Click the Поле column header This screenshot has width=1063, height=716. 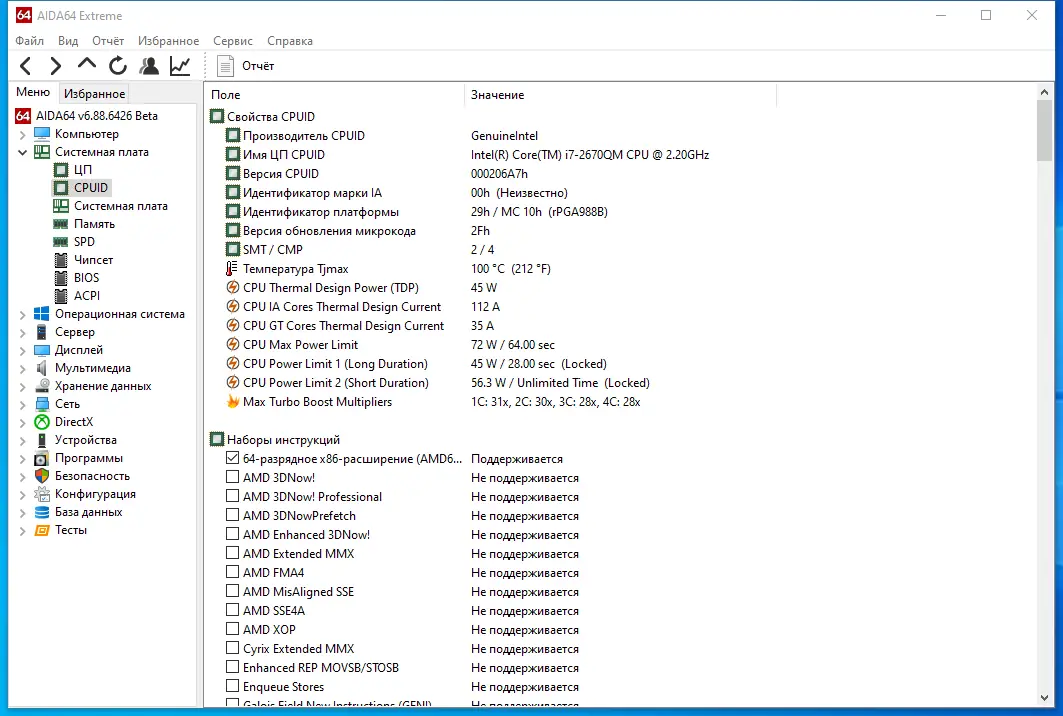pos(335,95)
